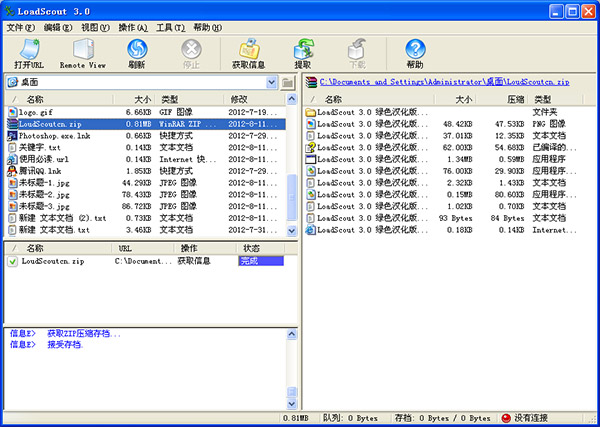Click the 存档: 0 Bytes / 0 Bytes status entry
Screen dimensions: 600x427
(x=442, y=418)
